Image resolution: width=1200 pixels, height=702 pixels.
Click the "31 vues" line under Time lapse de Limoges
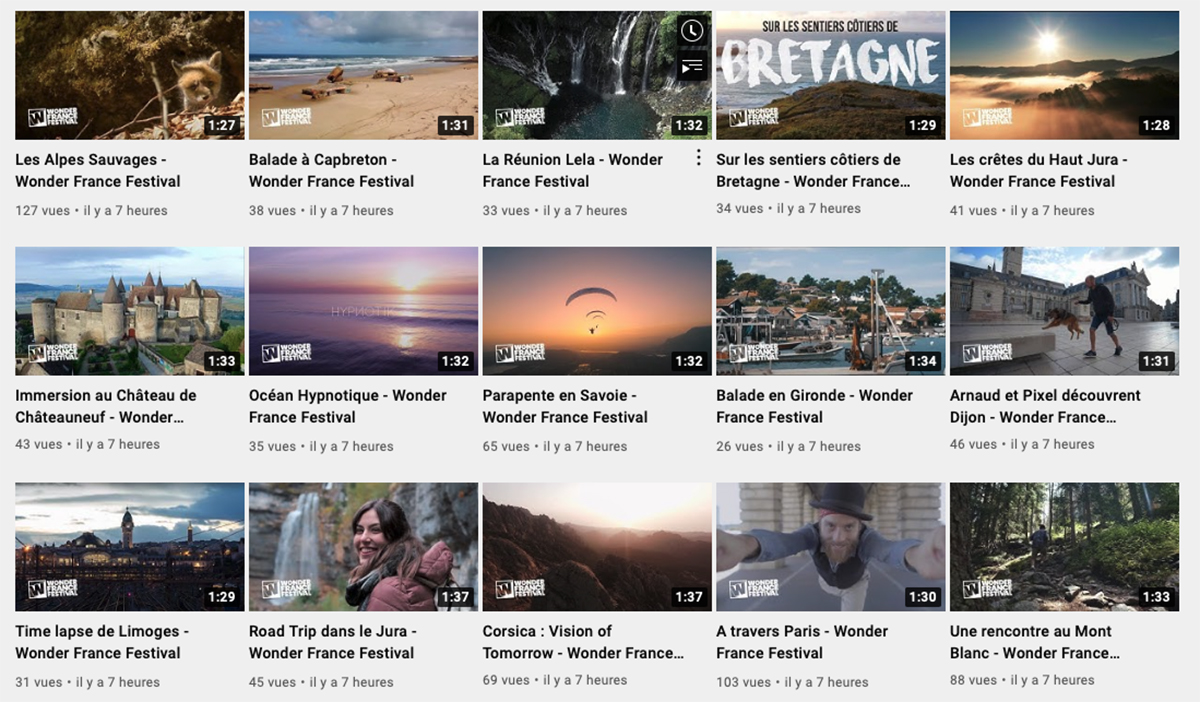click(88, 682)
